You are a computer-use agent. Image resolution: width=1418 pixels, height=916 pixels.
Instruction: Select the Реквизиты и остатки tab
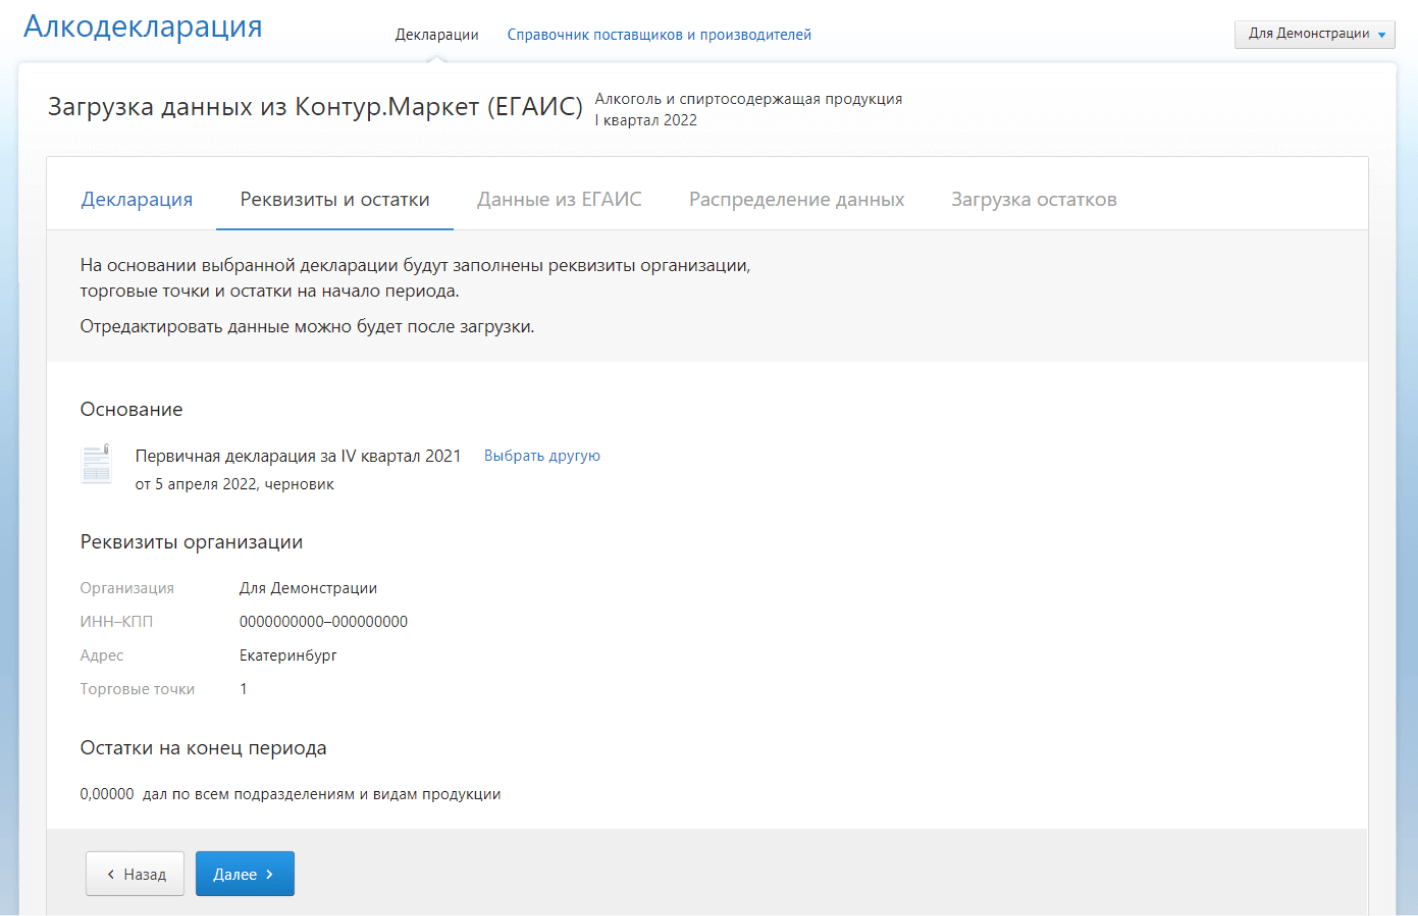(x=335, y=199)
